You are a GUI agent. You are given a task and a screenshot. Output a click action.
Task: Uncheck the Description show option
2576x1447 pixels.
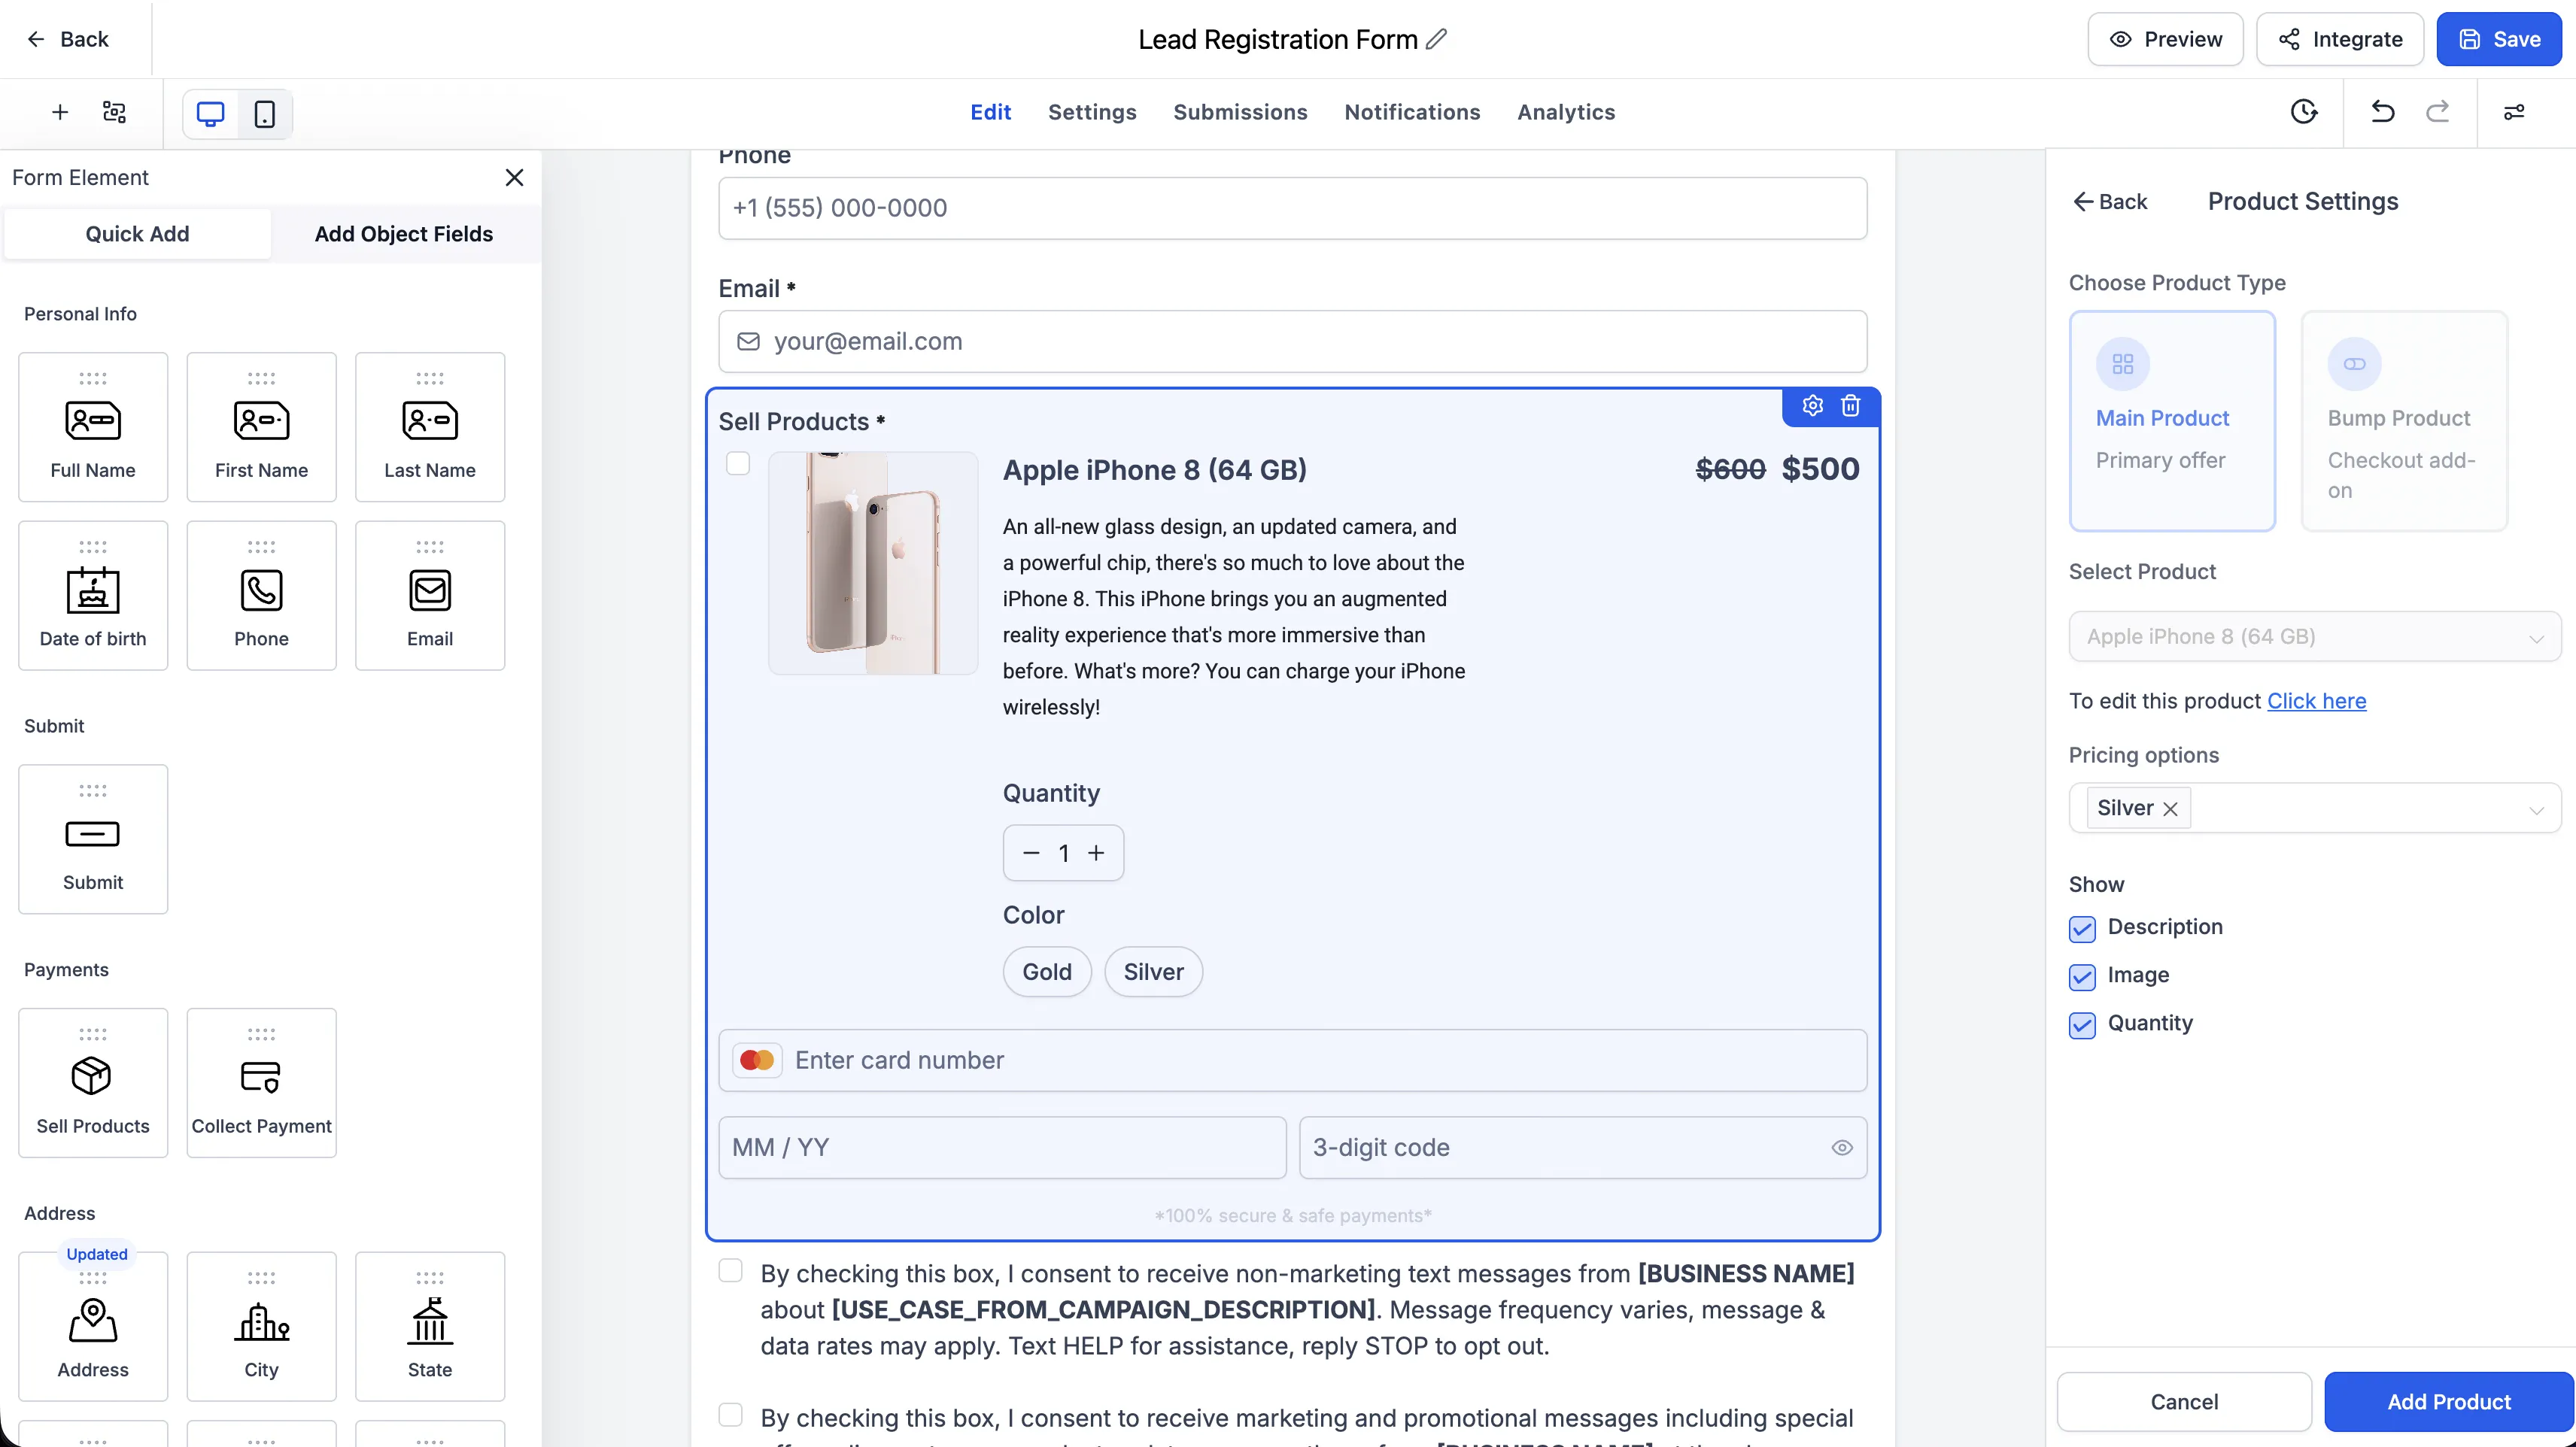click(x=2082, y=929)
